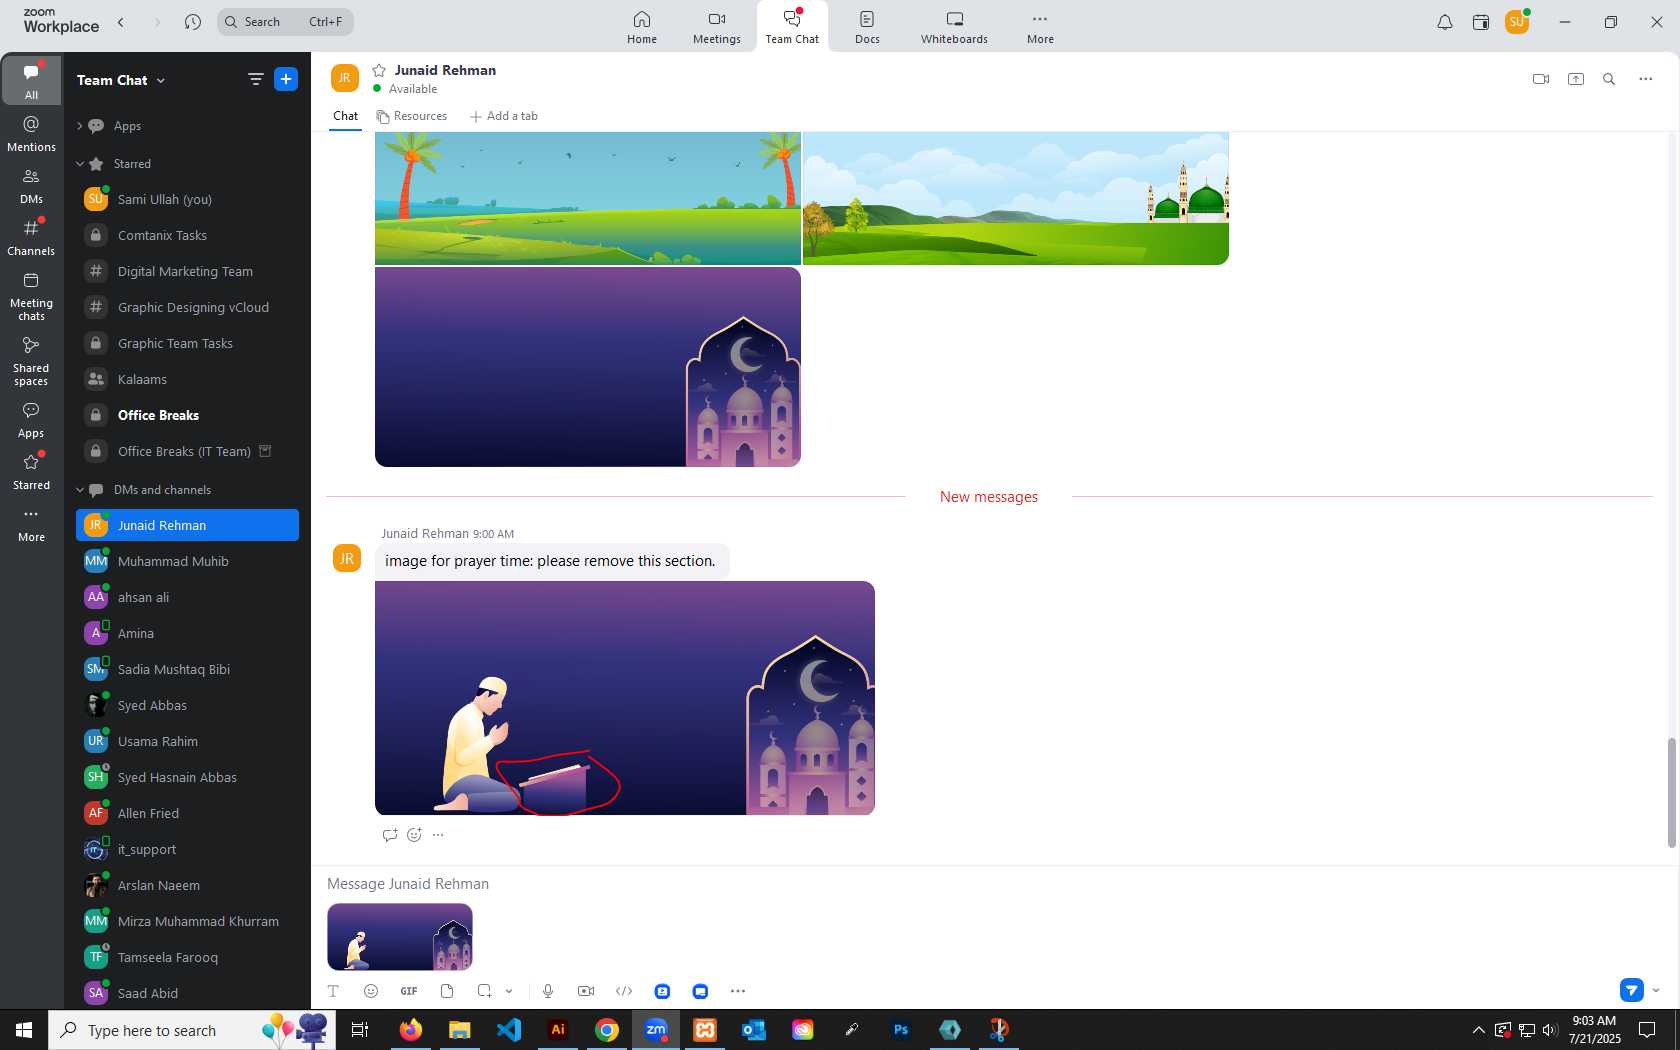Open the SU profile avatar menu
The image size is (1680, 1050).
click(1517, 22)
